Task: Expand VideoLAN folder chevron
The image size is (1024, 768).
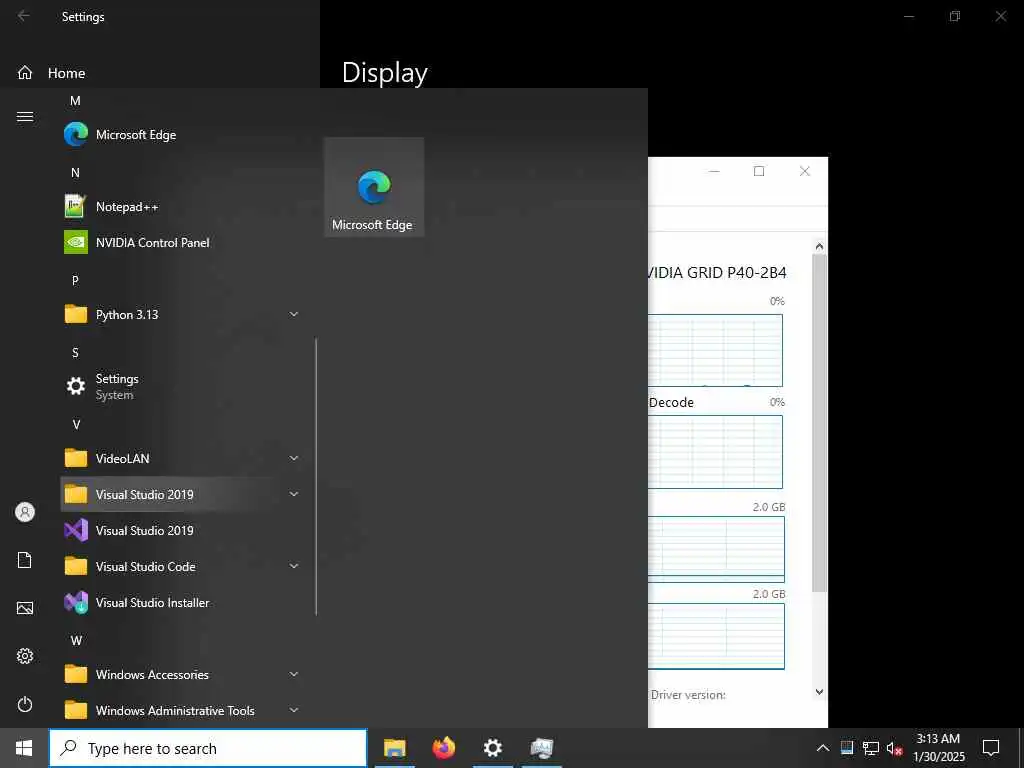Action: (294, 458)
